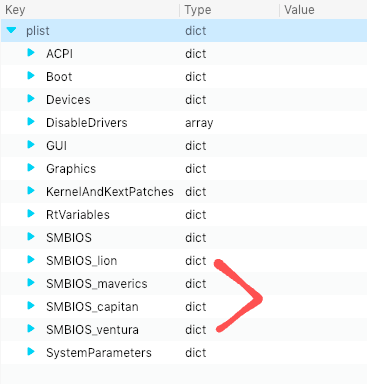Click the dict type of RtVariables

(x=196, y=215)
